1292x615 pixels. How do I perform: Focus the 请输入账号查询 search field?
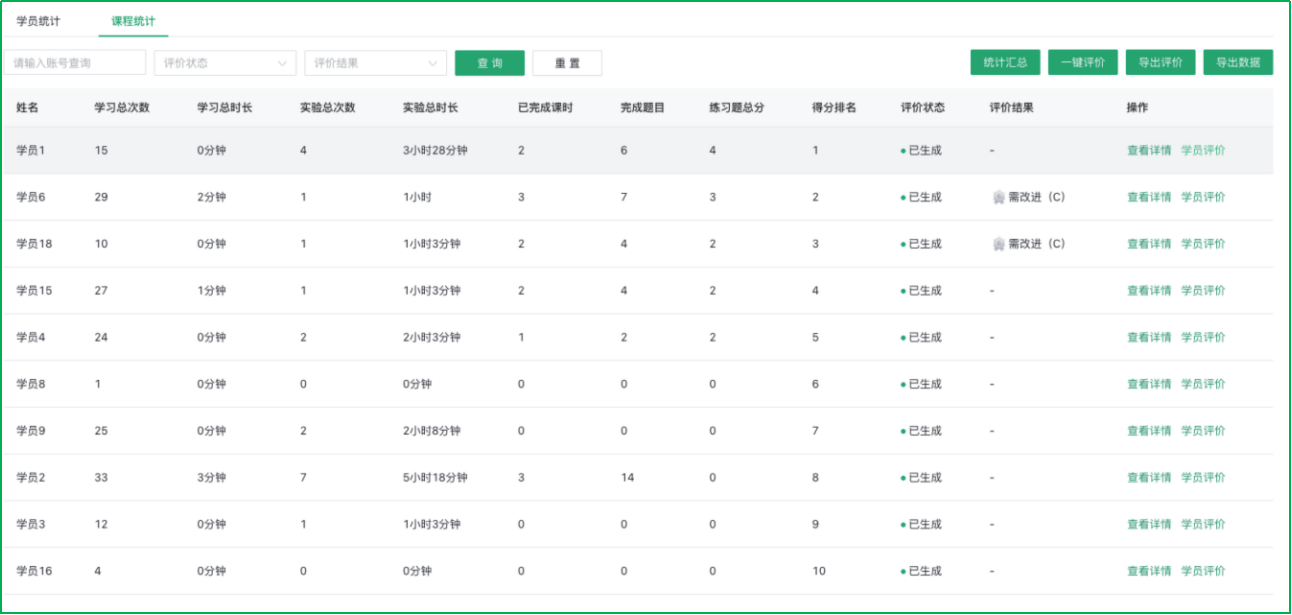click(x=75, y=63)
